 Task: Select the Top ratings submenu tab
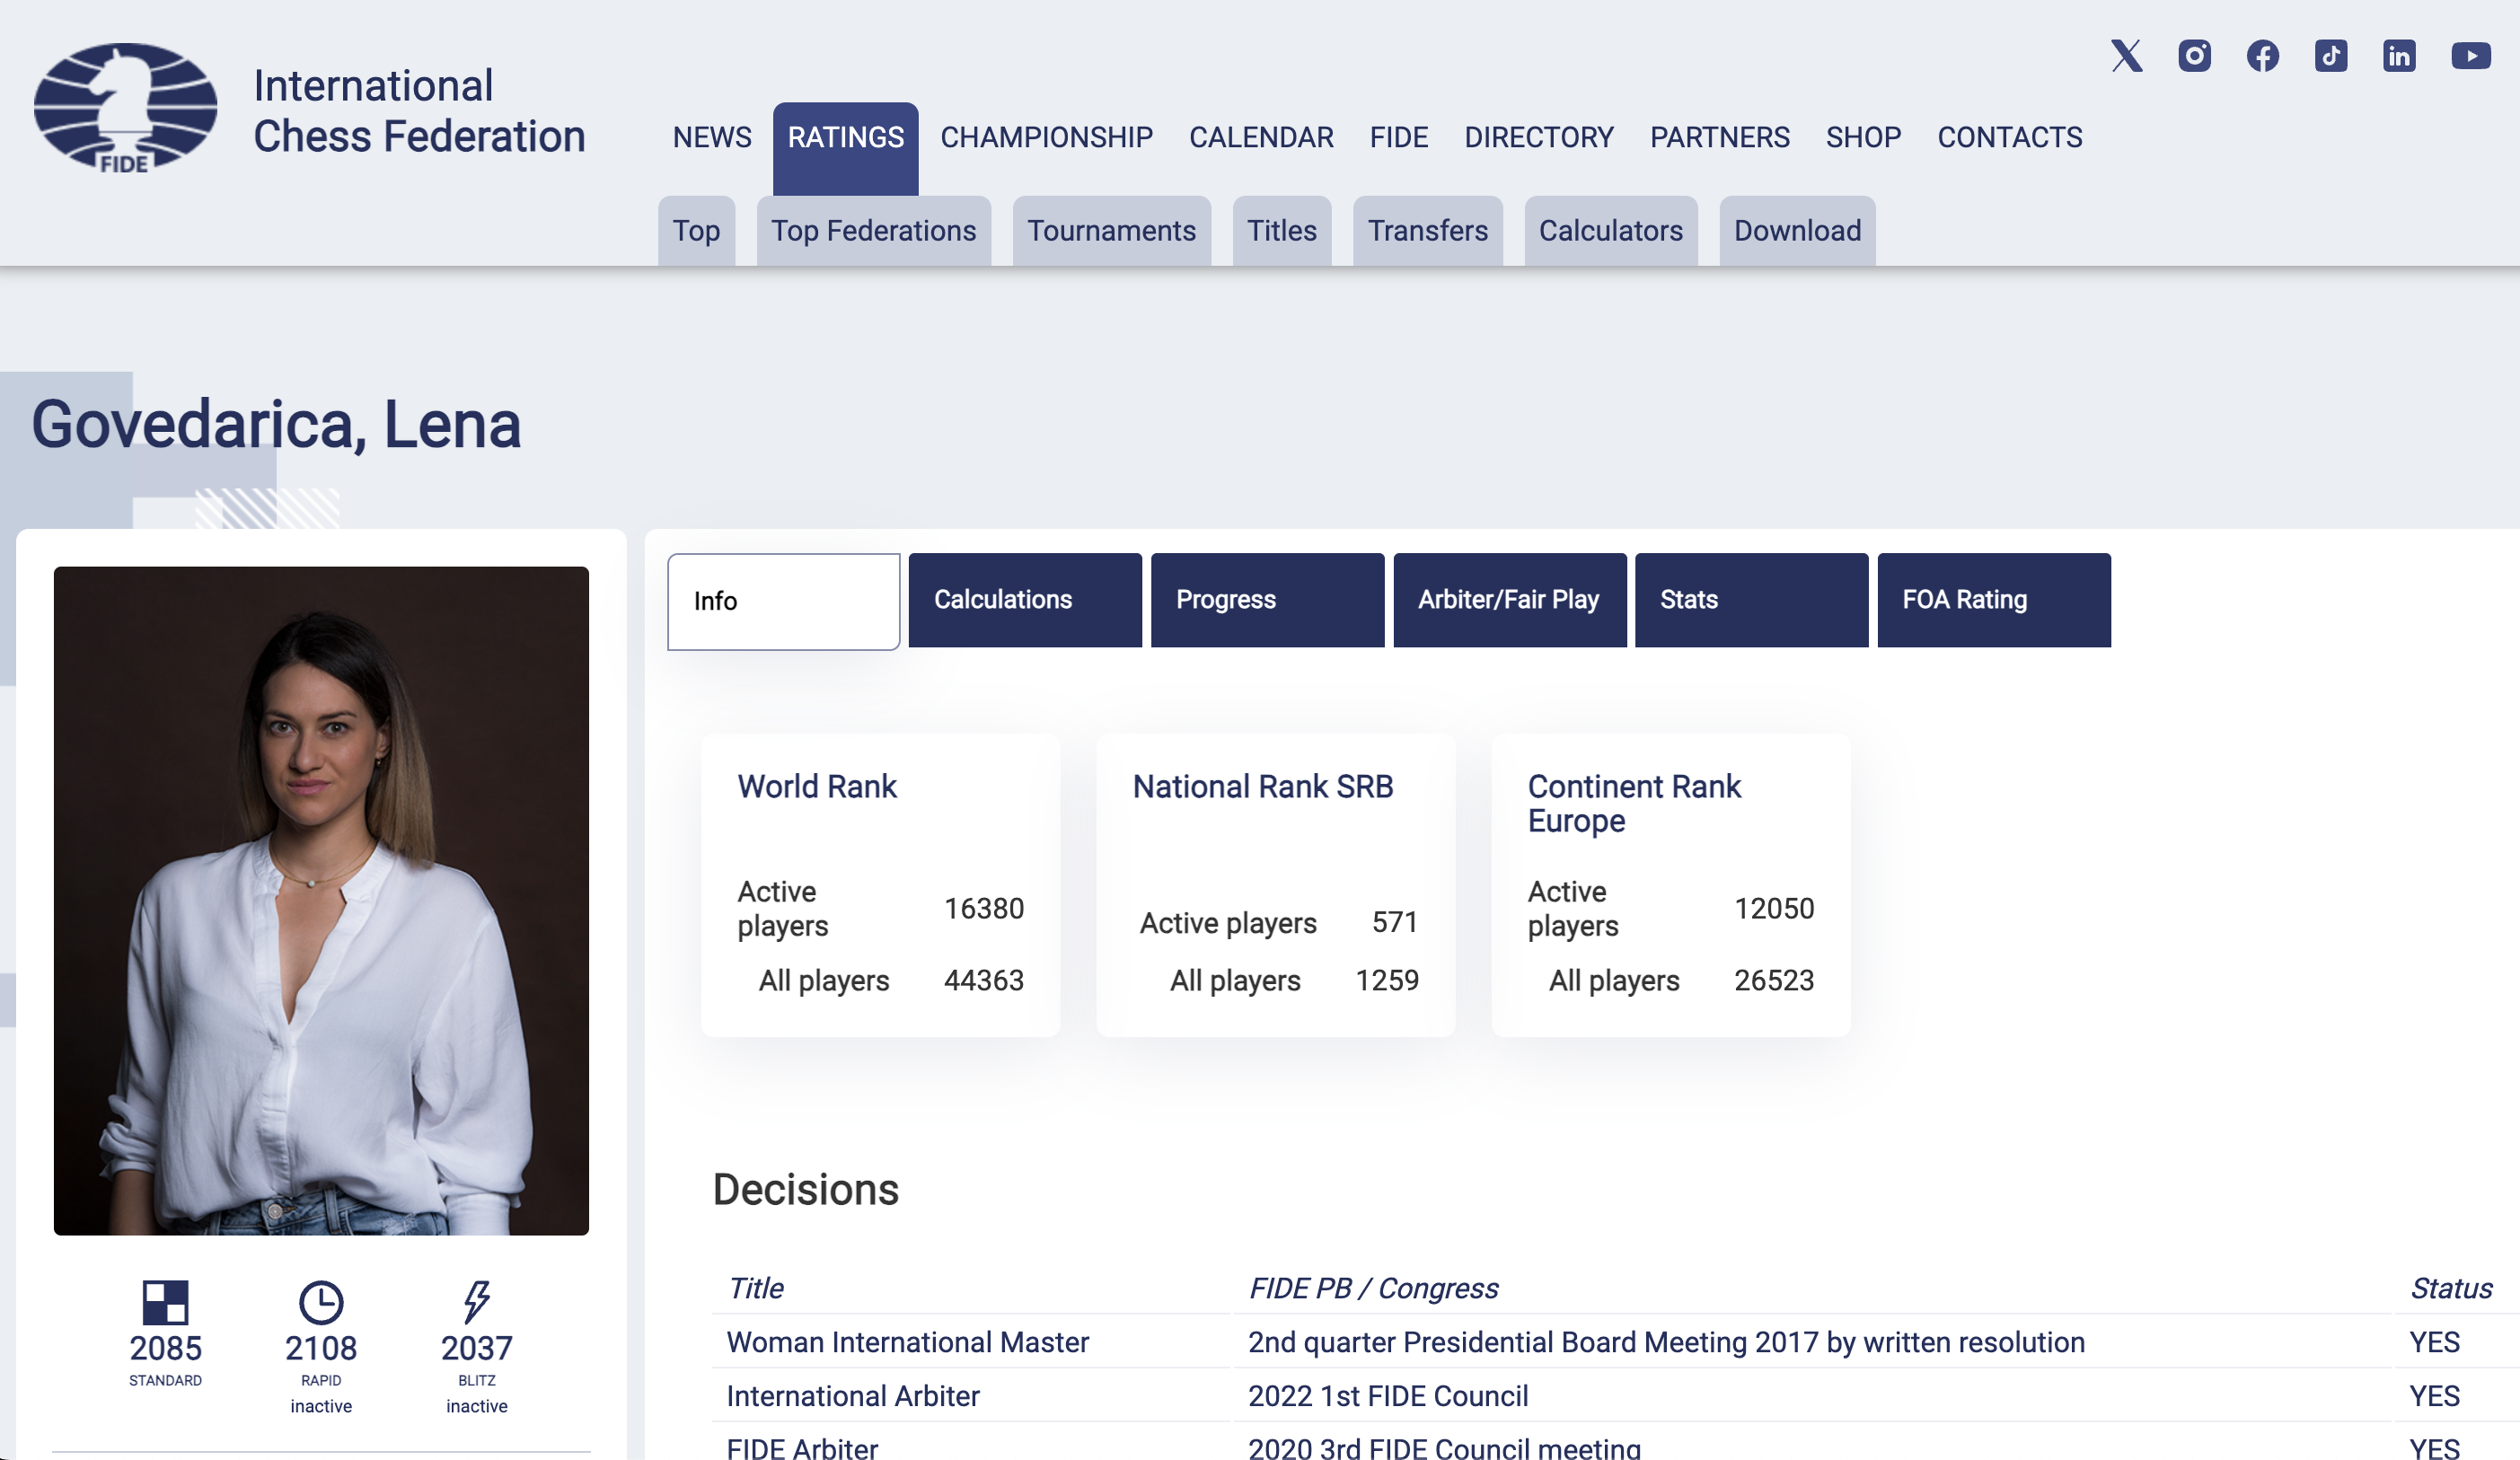(696, 231)
